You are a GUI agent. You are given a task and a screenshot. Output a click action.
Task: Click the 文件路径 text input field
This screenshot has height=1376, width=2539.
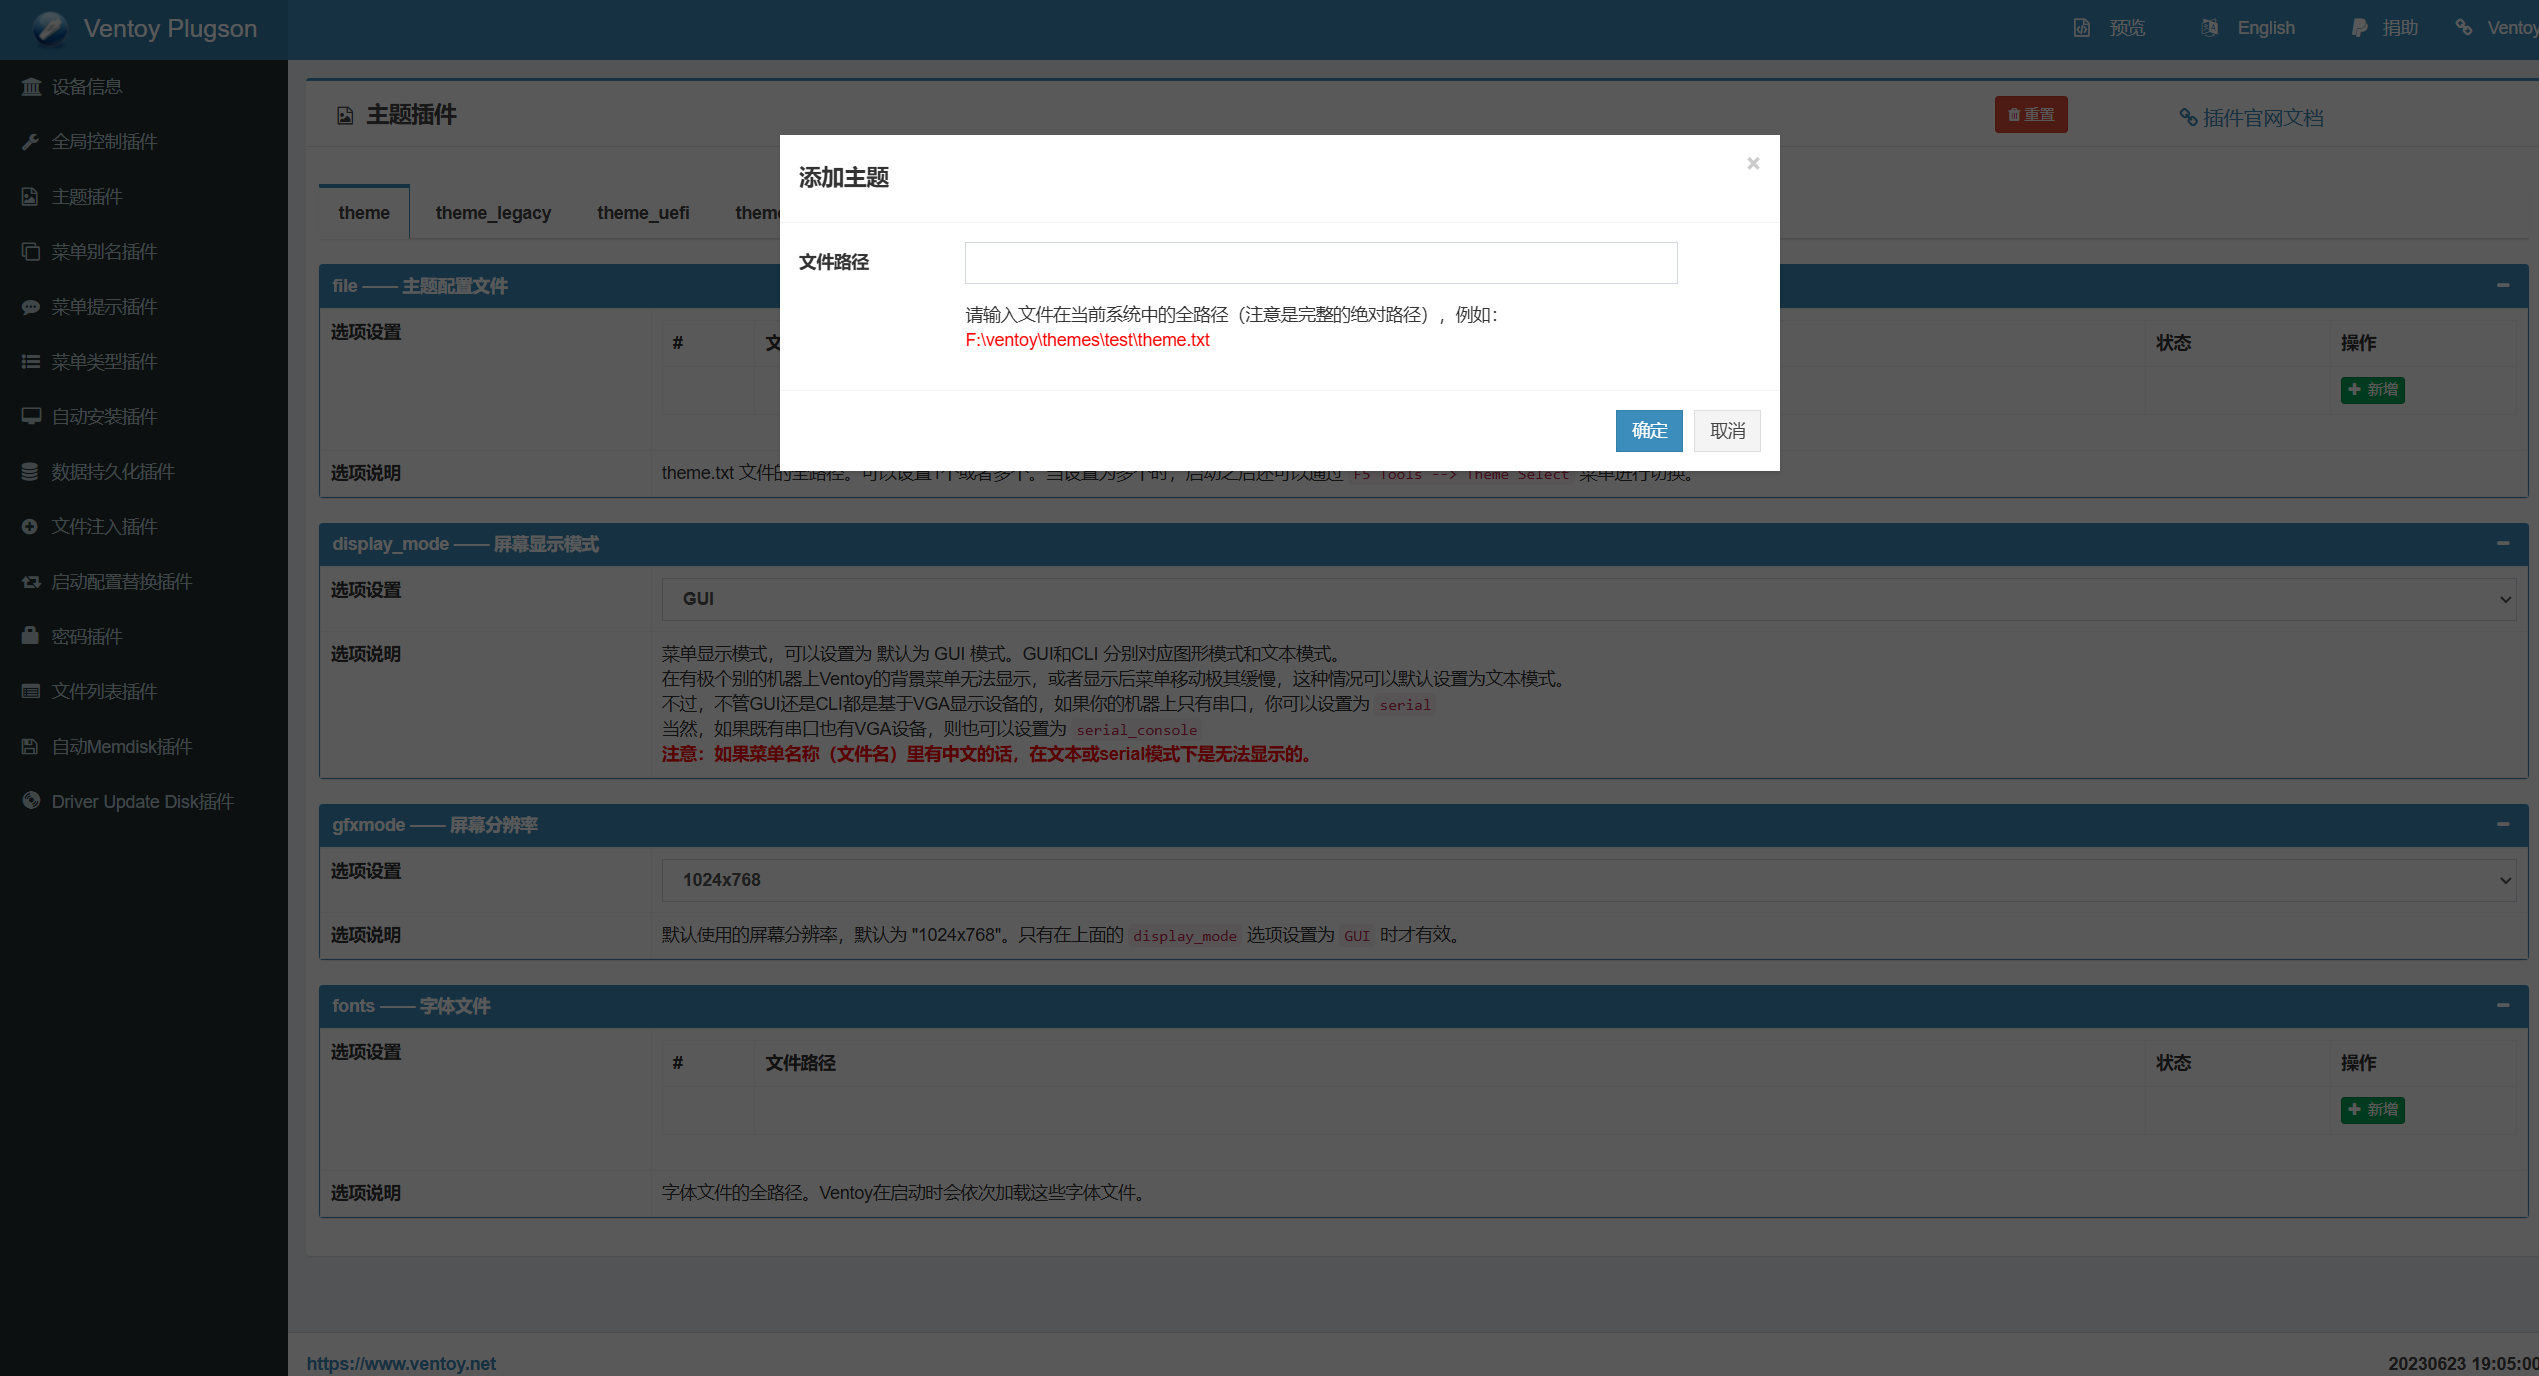1320,263
